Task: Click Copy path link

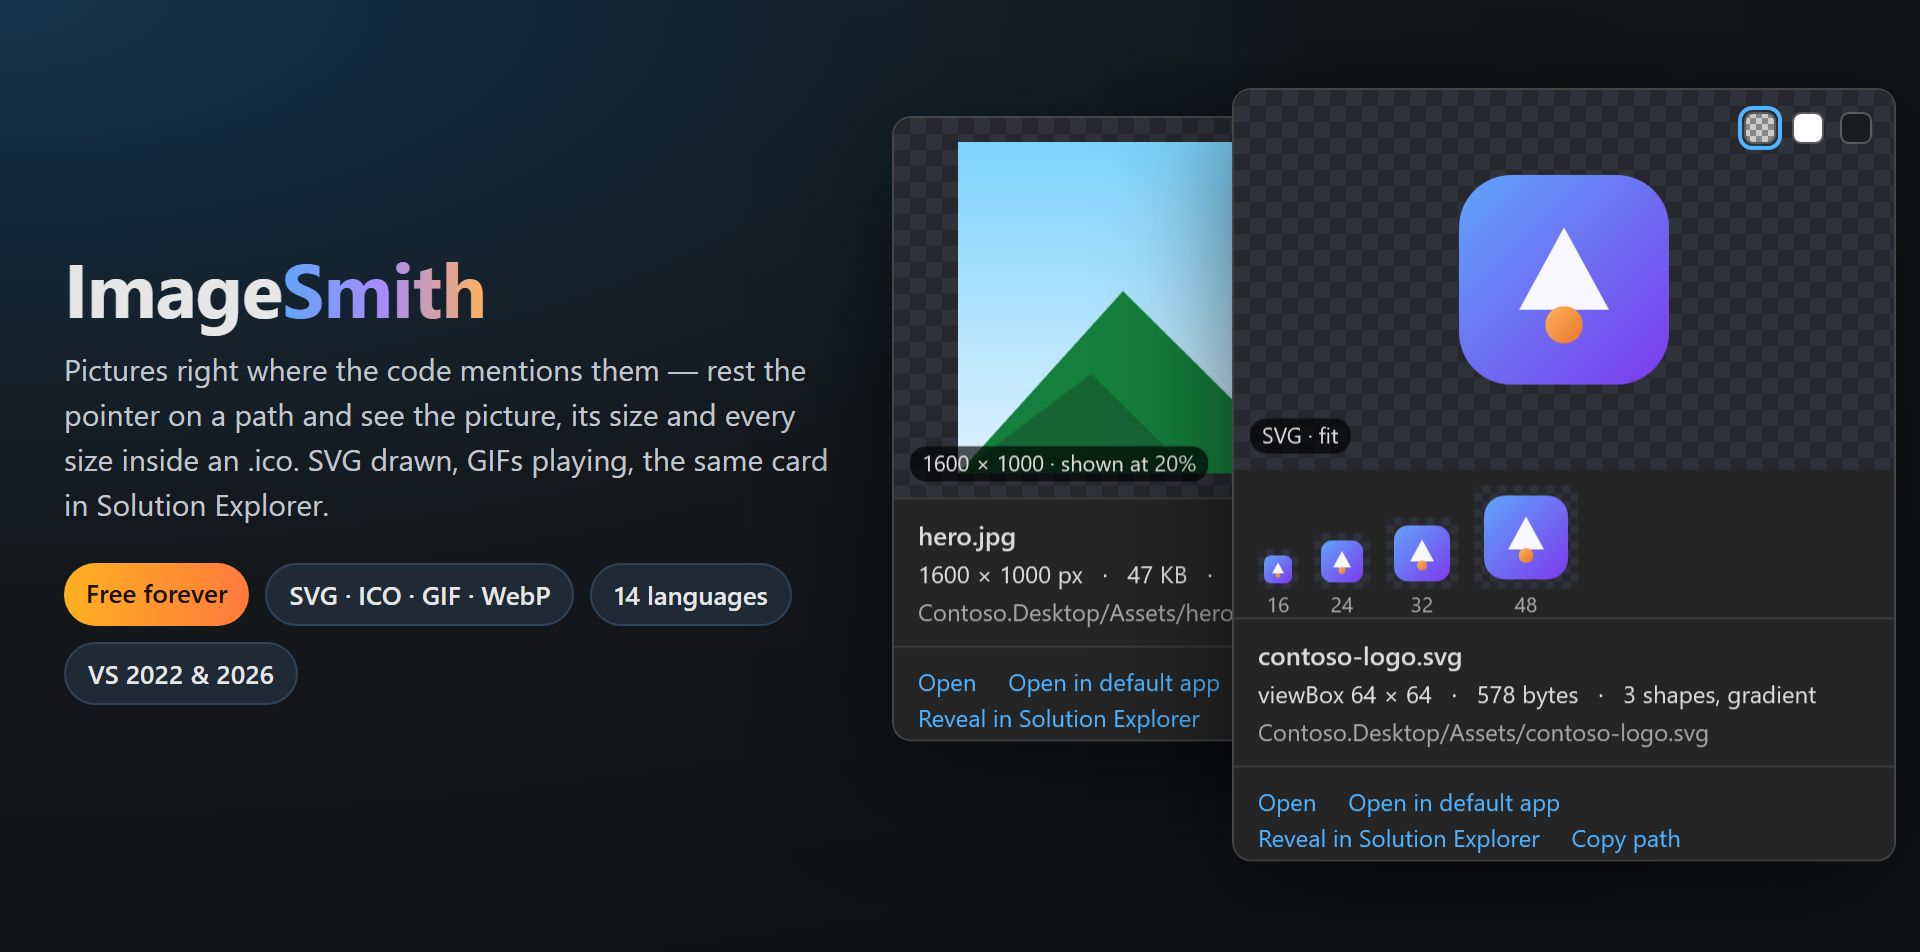Action: pos(1626,839)
